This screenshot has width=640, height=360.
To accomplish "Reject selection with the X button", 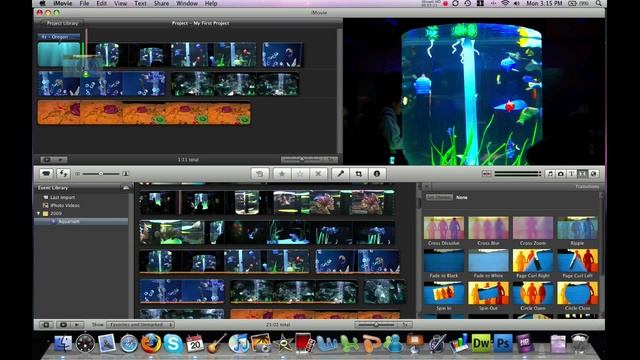I will tap(318, 174).
